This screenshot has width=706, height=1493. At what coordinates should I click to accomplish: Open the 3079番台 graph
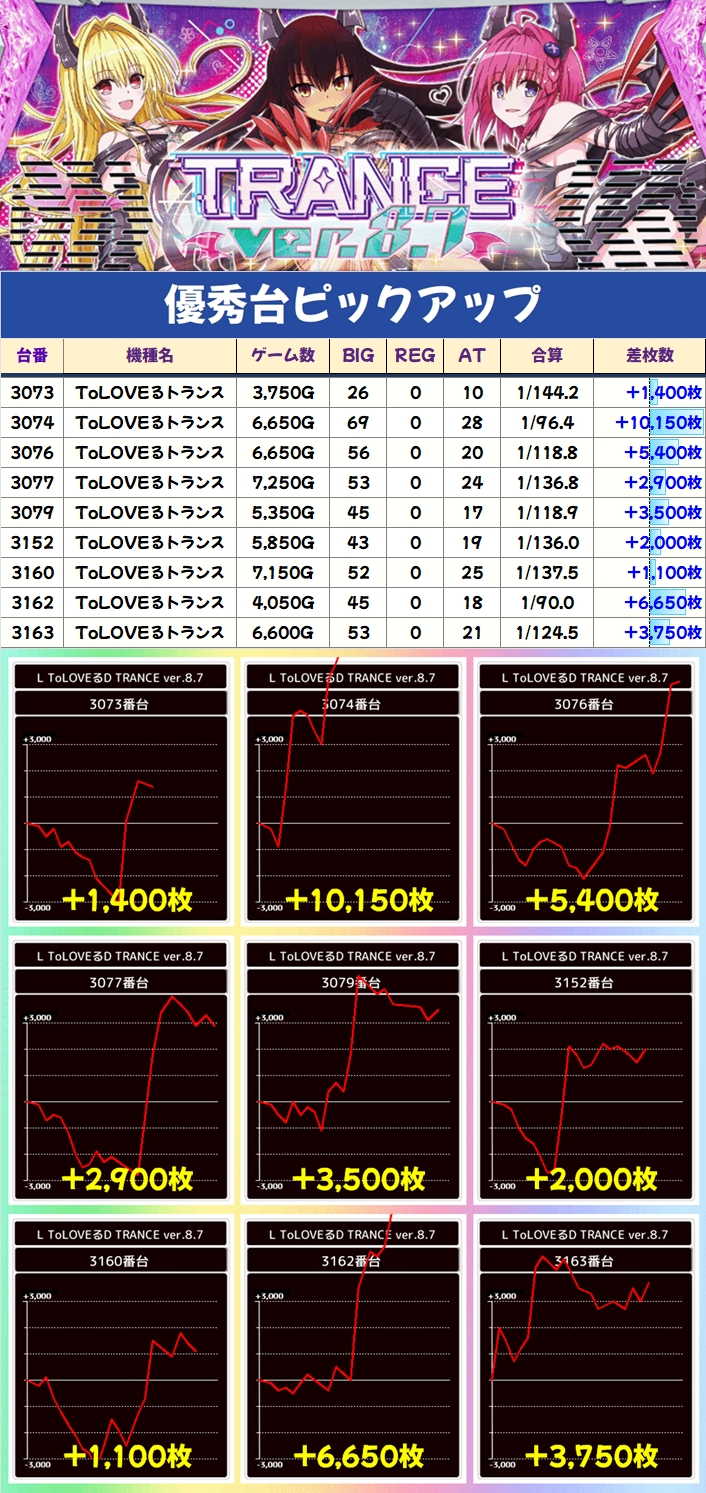[x=353, y=1071]
